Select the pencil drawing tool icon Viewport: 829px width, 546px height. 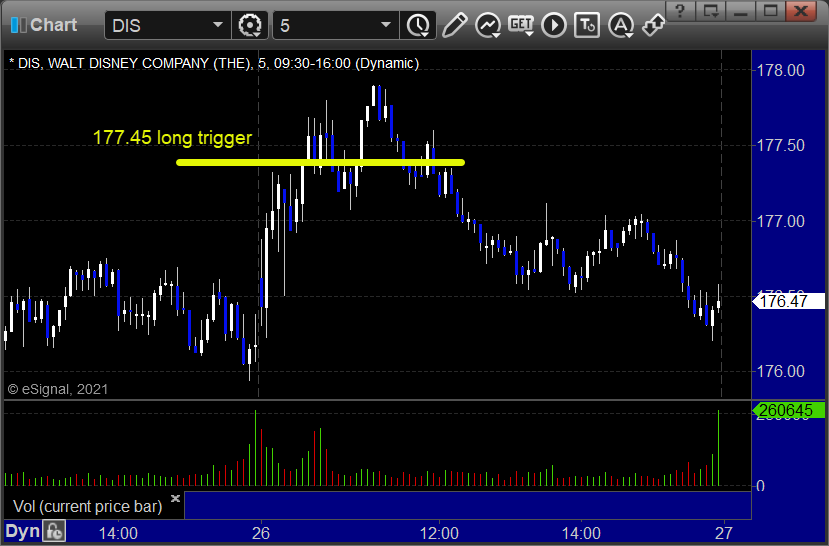455,25
